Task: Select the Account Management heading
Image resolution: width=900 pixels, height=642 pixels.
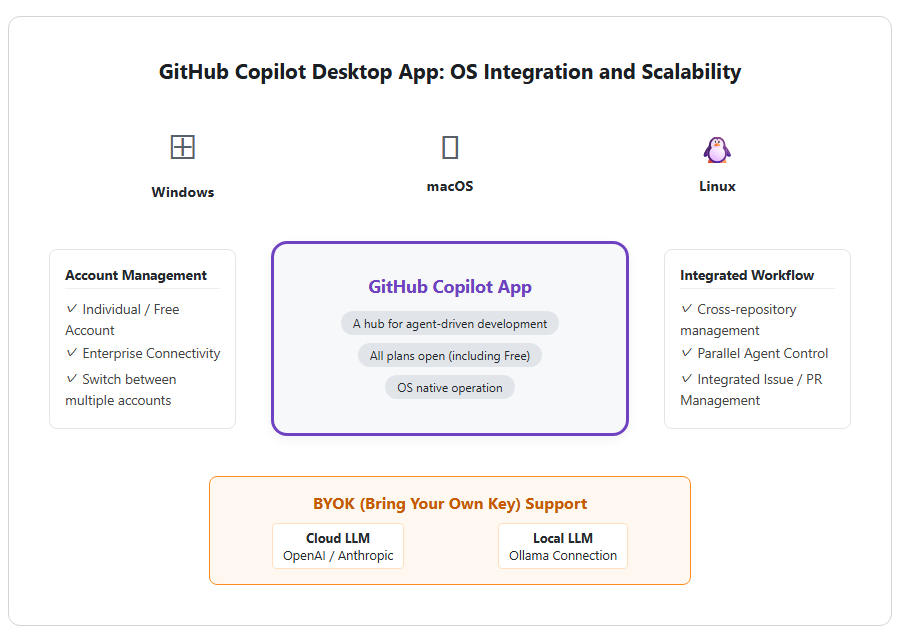Action: 136,275
